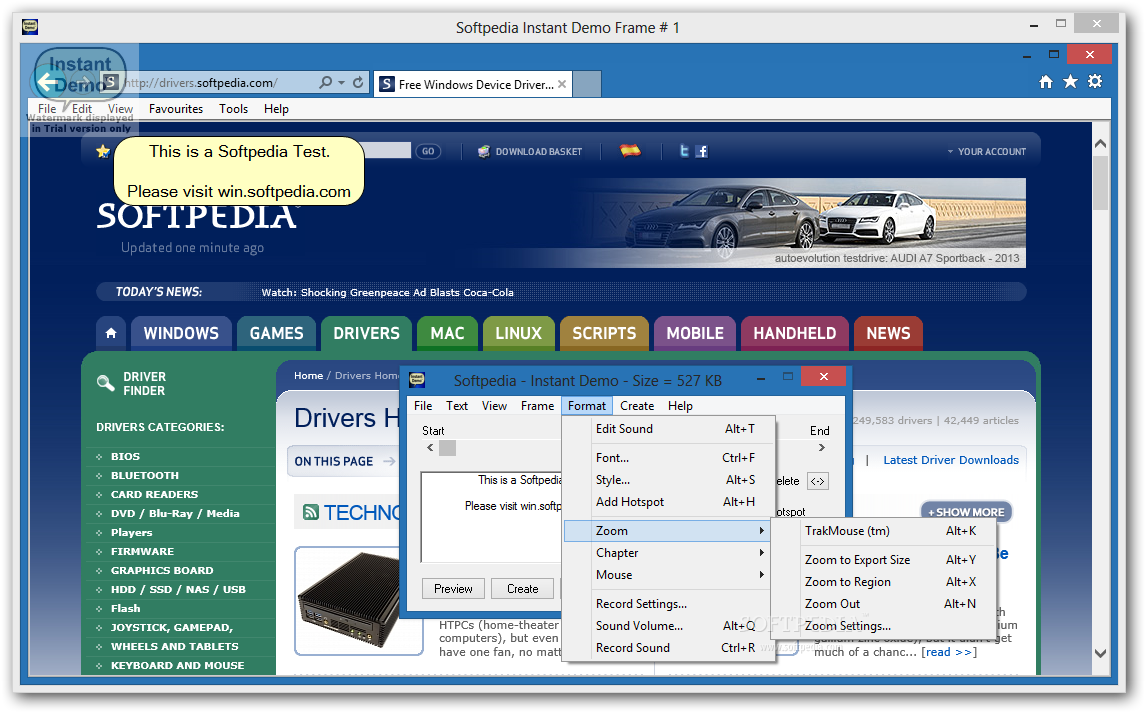
Task: Open the Download Basket
Action: (x=531, y=151)
